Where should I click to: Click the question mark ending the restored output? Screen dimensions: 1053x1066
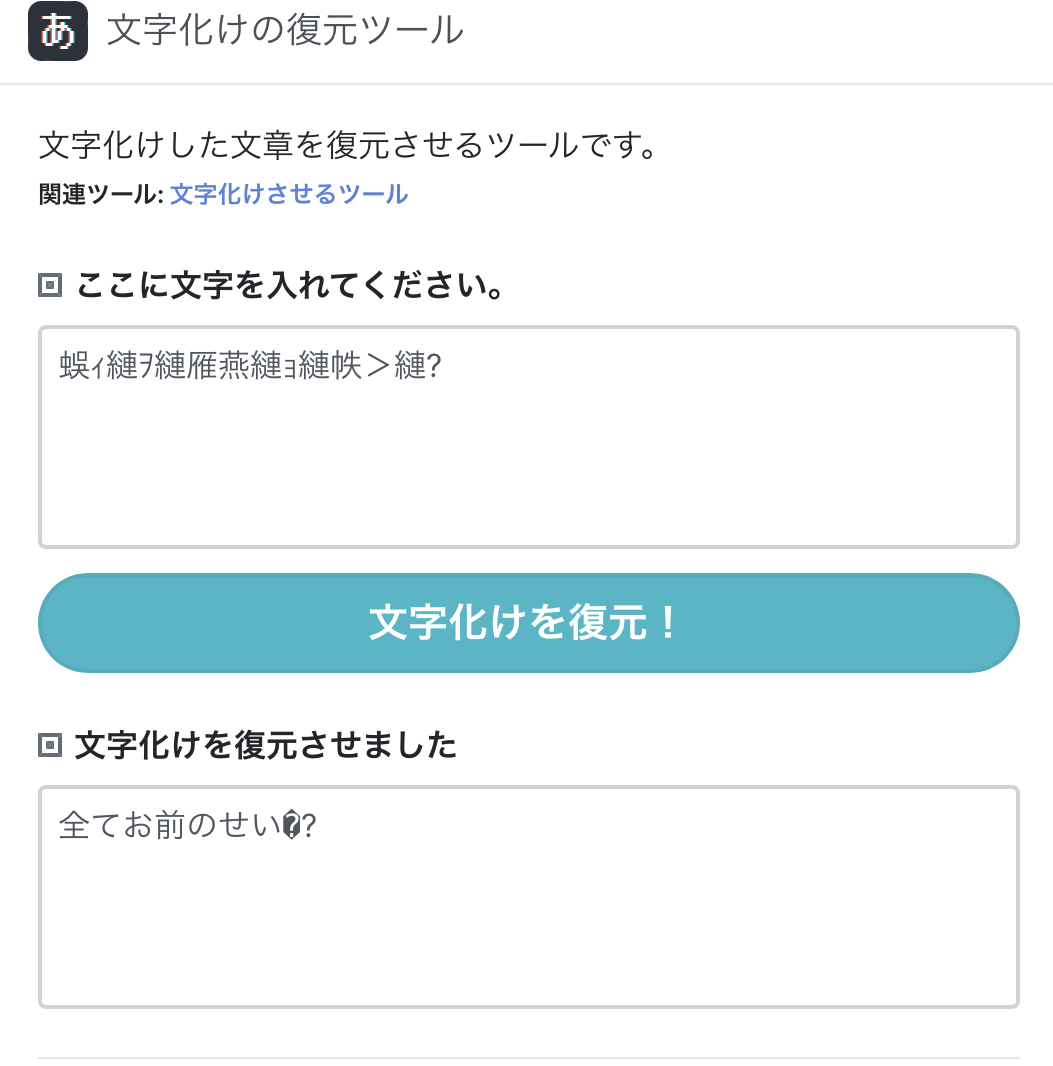point(309,826)
